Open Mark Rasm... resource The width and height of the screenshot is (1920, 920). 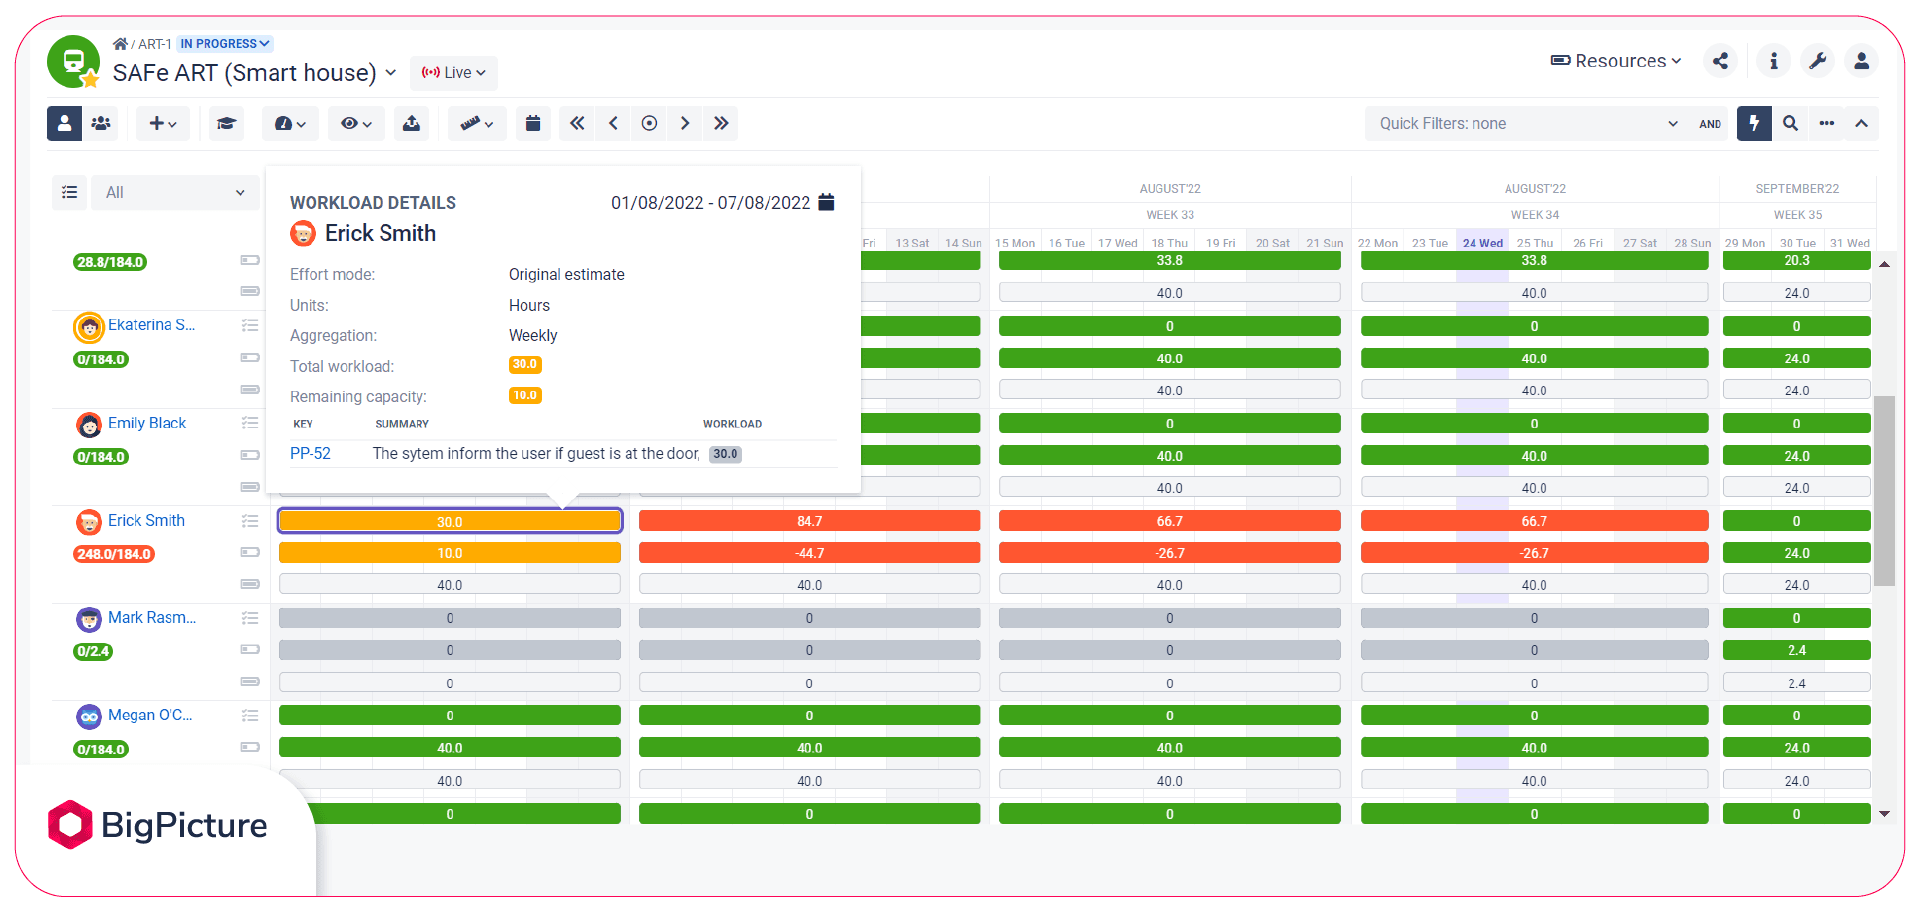pyautogui.click(x=152, y=618)
